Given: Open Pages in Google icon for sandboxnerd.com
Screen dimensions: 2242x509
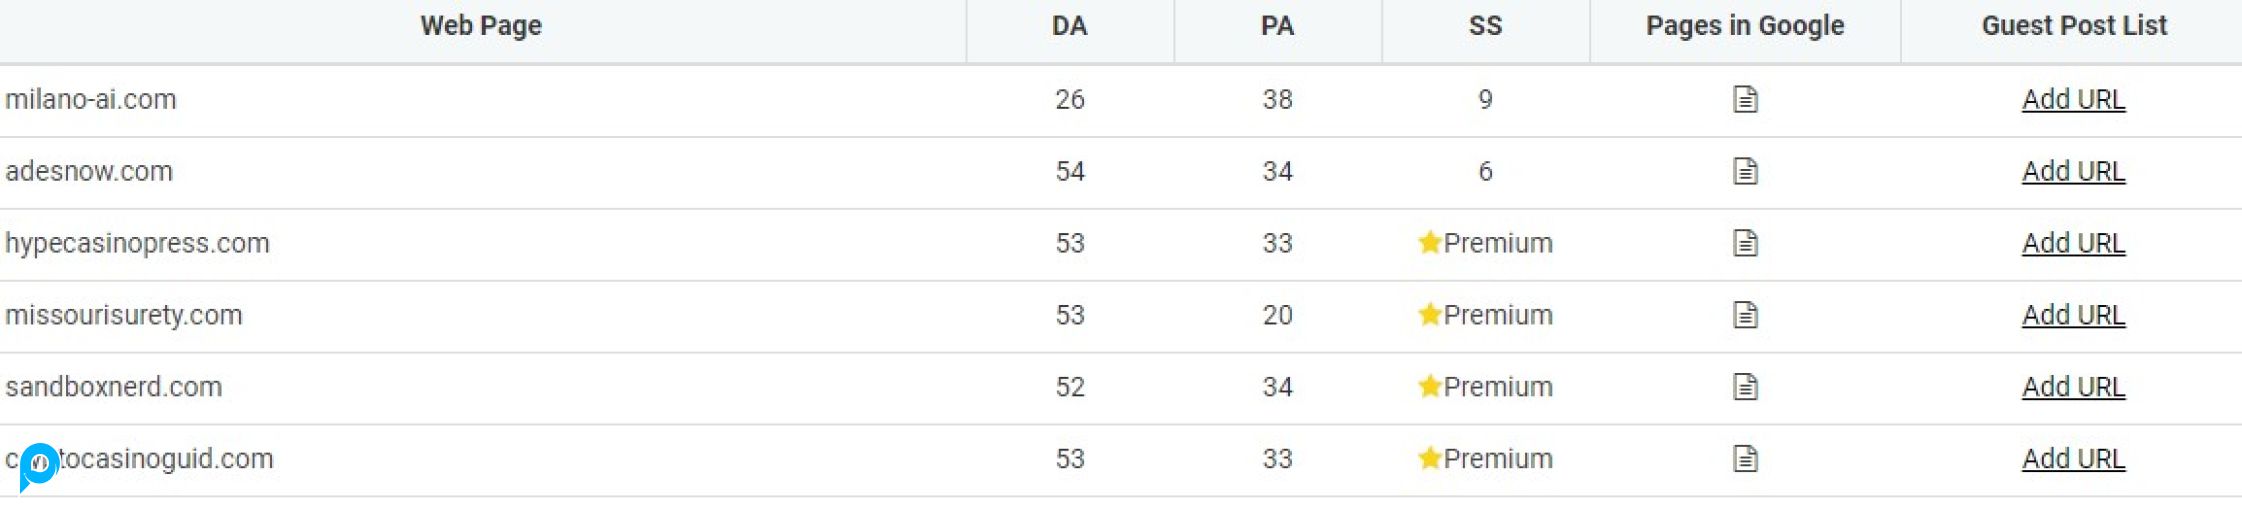Looking at the screenshot, I should click(1745, 387).
